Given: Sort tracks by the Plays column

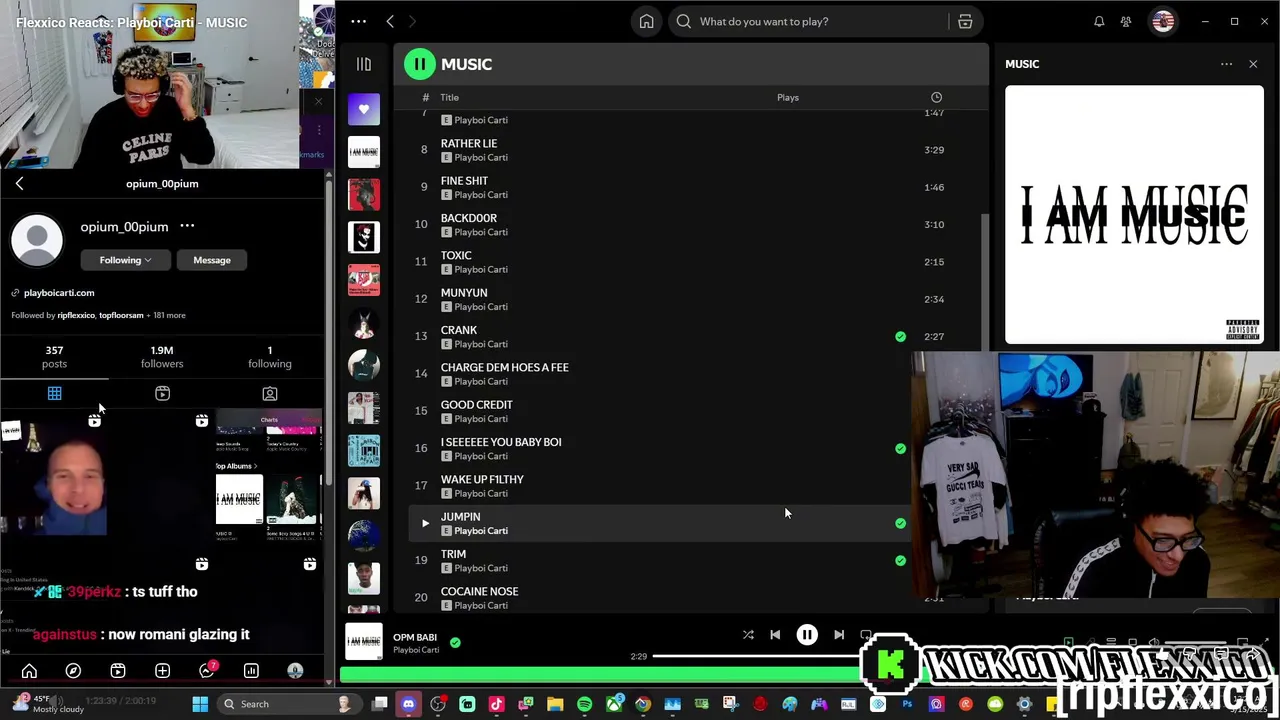Looking at the screenshot, I should pos(788,97).
